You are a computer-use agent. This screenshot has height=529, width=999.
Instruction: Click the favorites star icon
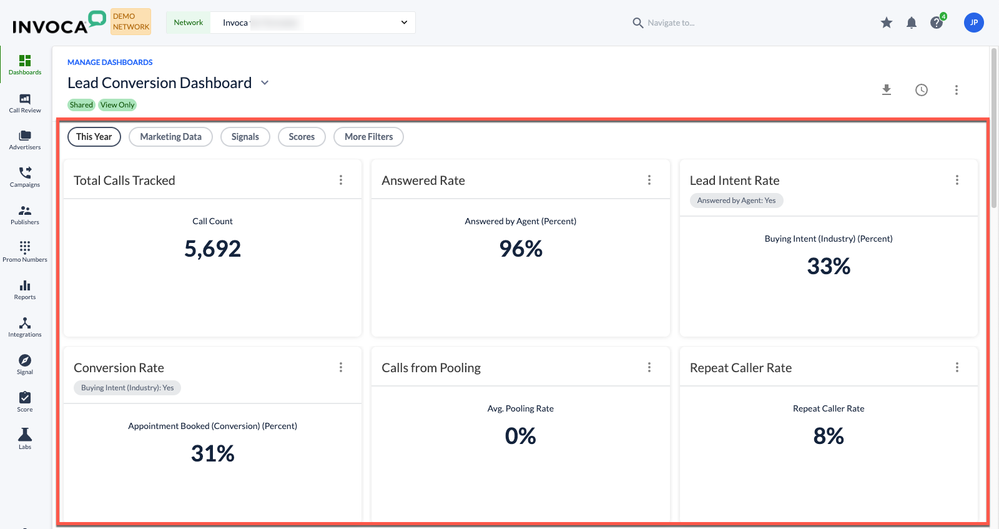tap(886, 23)
